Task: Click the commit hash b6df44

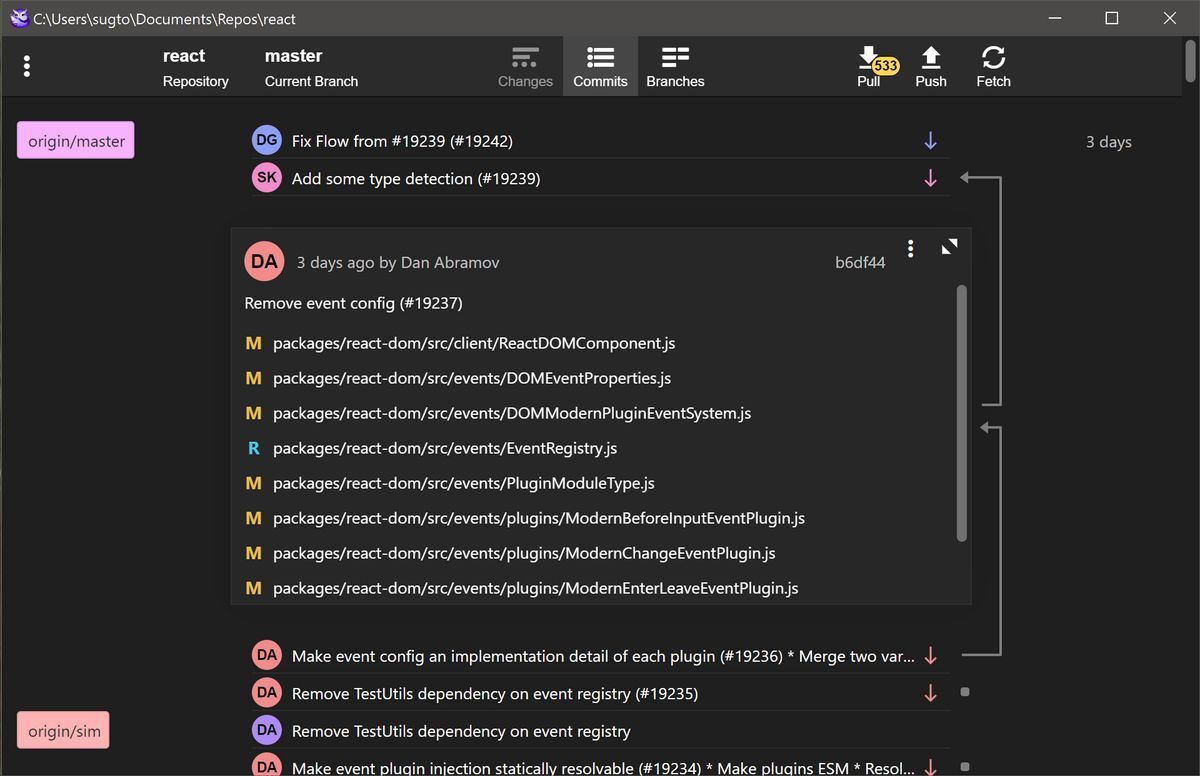Action: pos(860,263)
